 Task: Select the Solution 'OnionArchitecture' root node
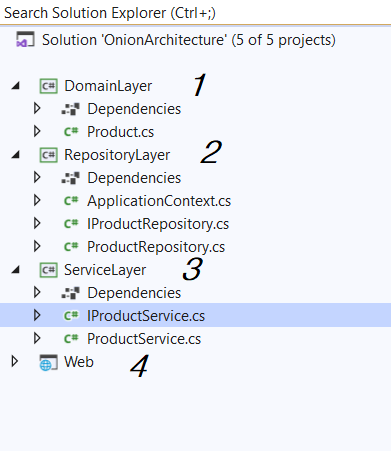click(189, 40)
